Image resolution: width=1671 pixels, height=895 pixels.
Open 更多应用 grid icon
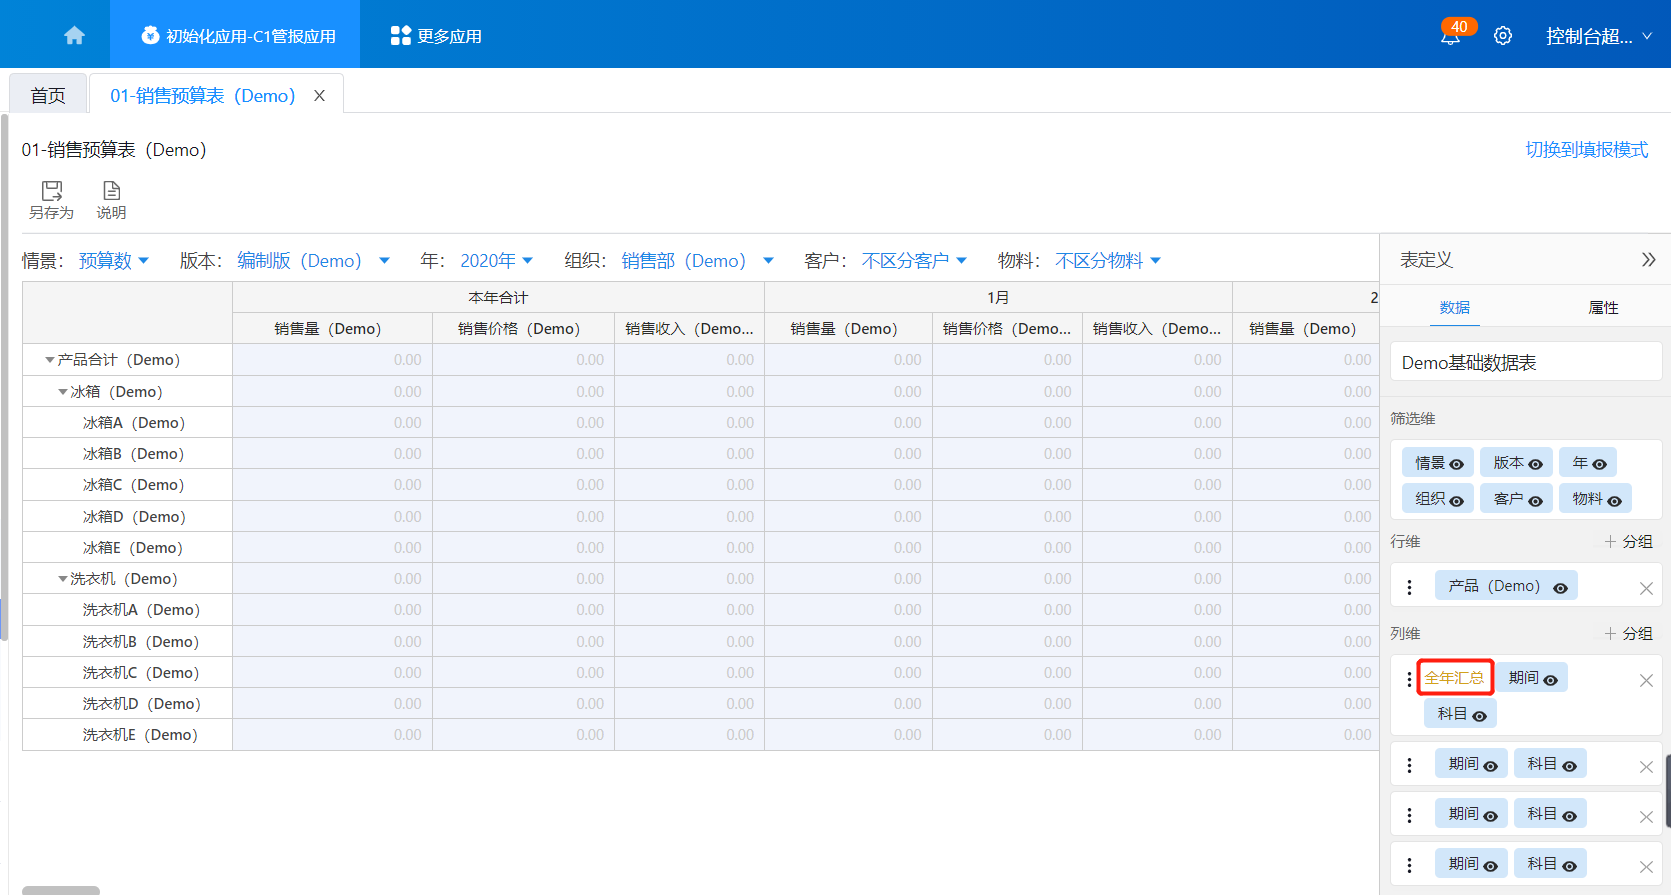point(401,36)
